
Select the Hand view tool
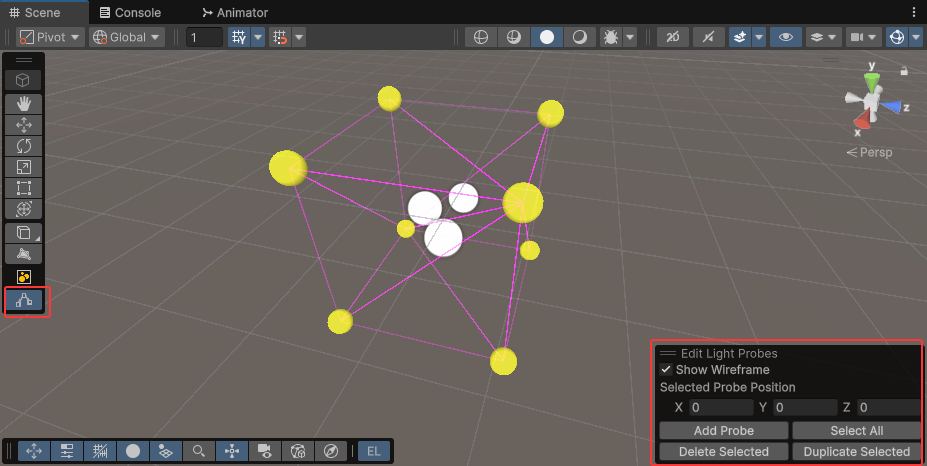[x=24, y=103]
